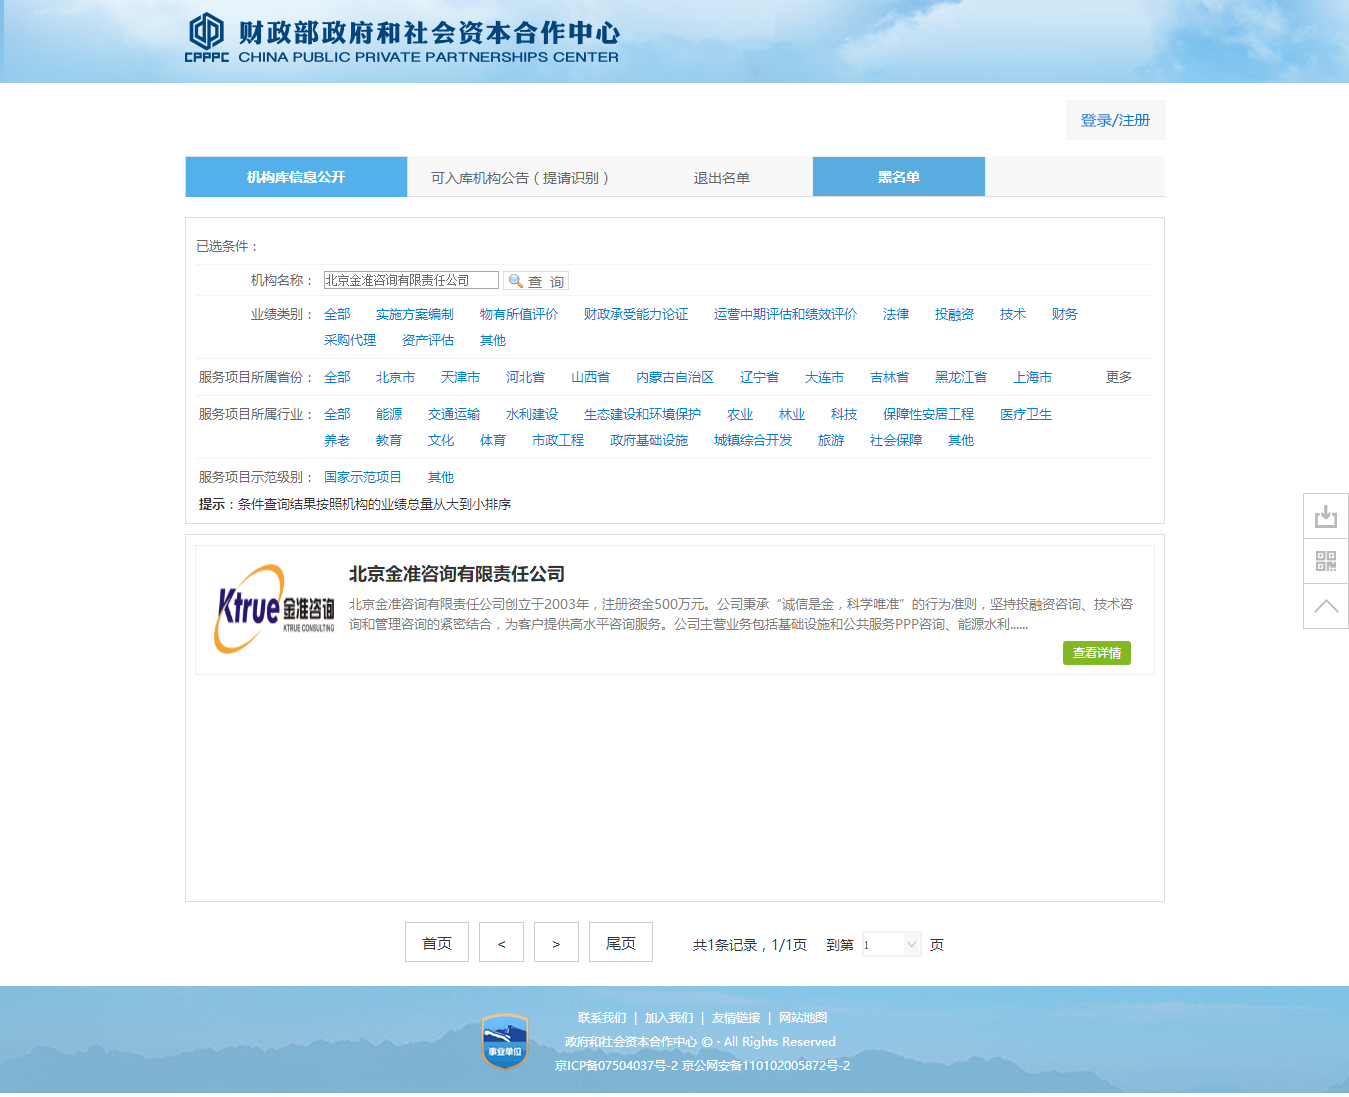Select 北京市 province filter
1349x1097 pixels.
point(395,377)
